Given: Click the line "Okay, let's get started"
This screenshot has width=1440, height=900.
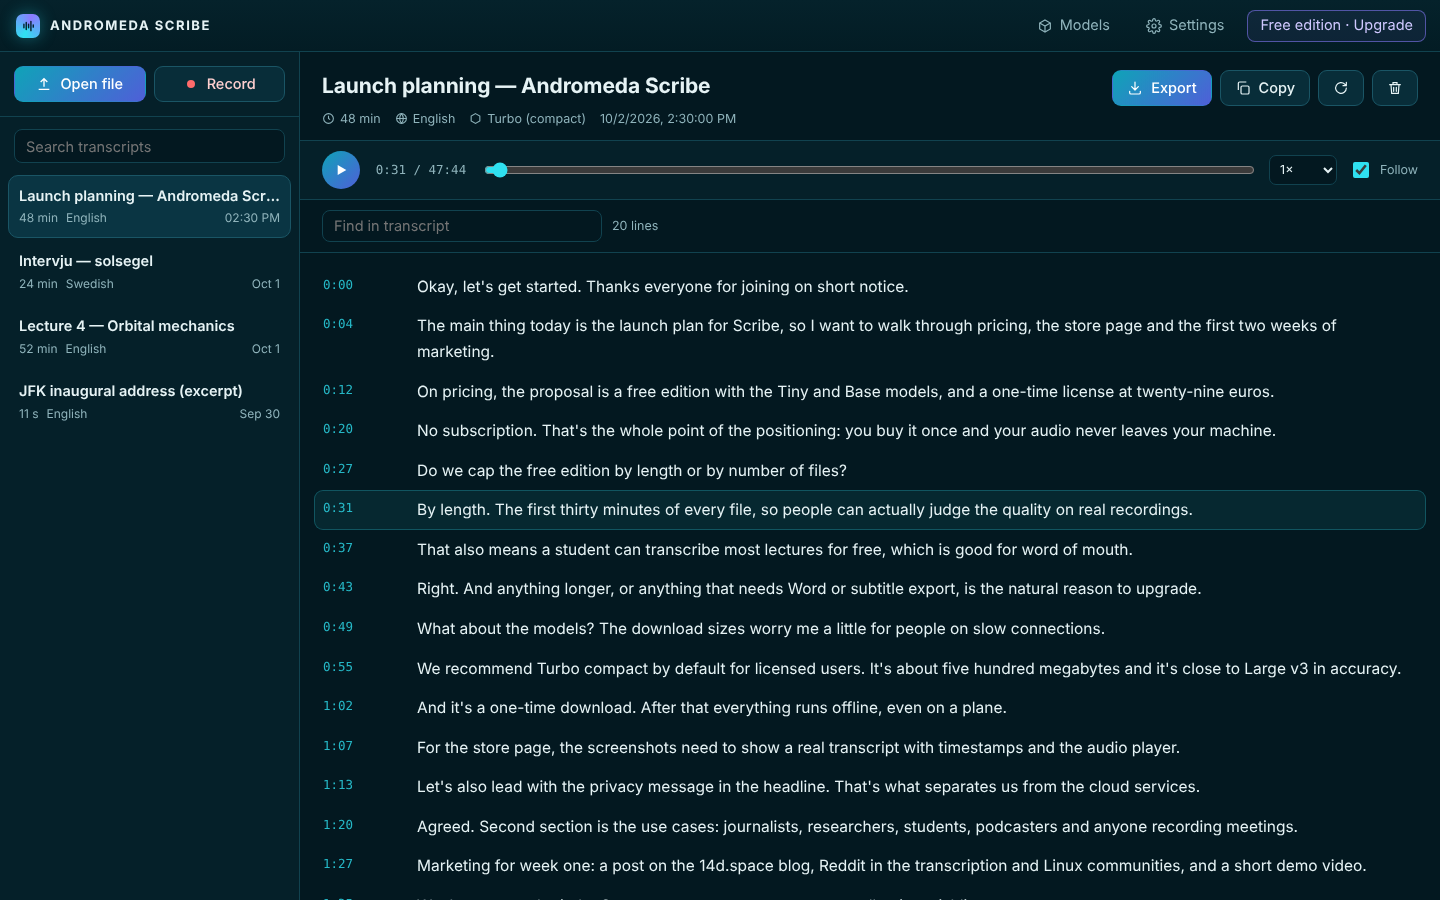Looking at the screenshot, I should pyautogui.click(x=663, y=287).
